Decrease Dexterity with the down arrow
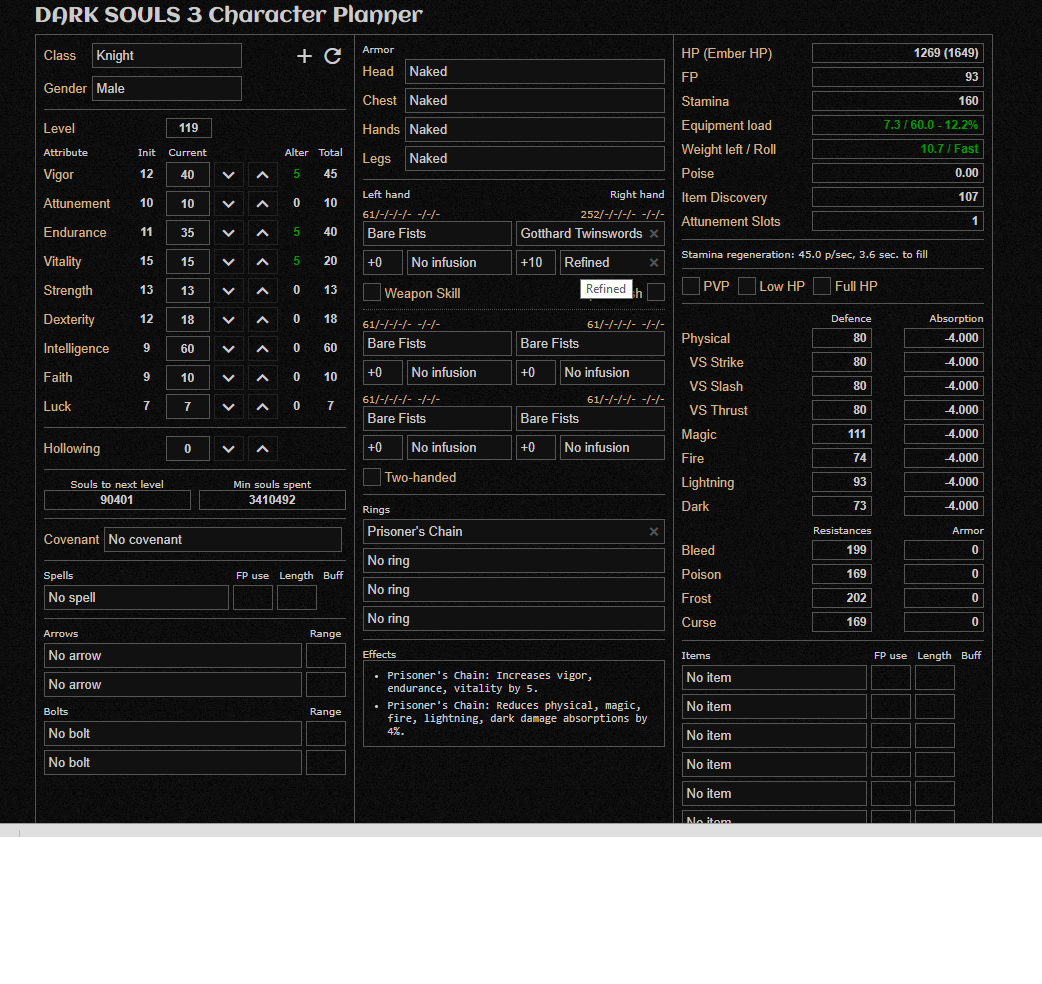This screenshot has width=1042, height=984. 229,320
